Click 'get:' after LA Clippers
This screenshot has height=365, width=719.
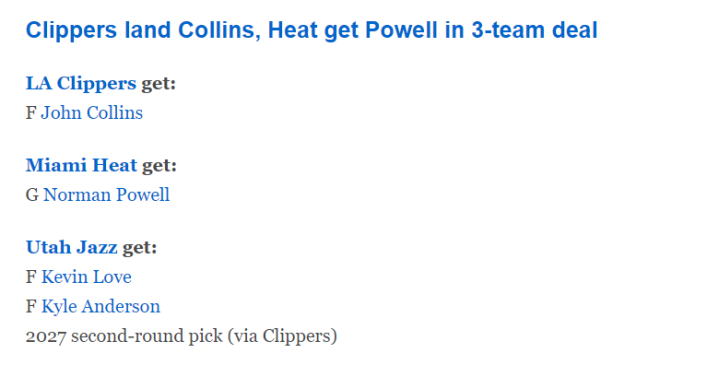(x=158, y=84)
